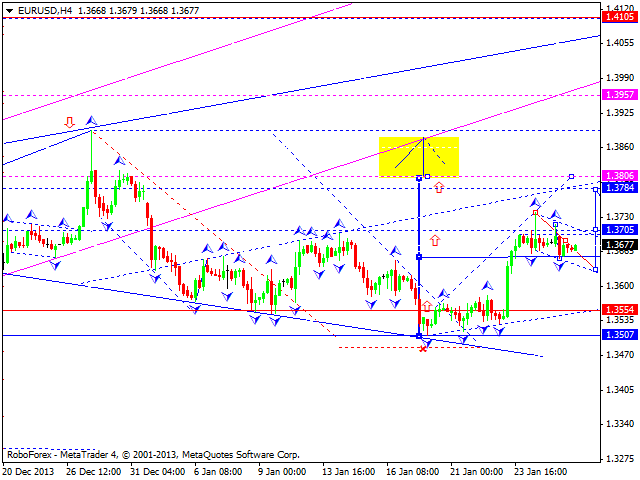
Task: Open the chart dropdown triangle beside EURUSD,H4
Action: [9, 11]
